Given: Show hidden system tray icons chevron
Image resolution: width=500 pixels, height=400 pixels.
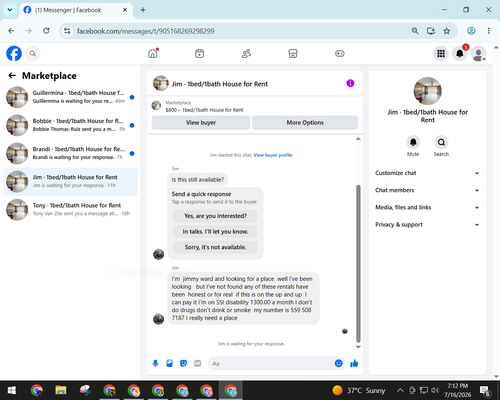Looking at the screenshot, I should [x=400, y=390].
